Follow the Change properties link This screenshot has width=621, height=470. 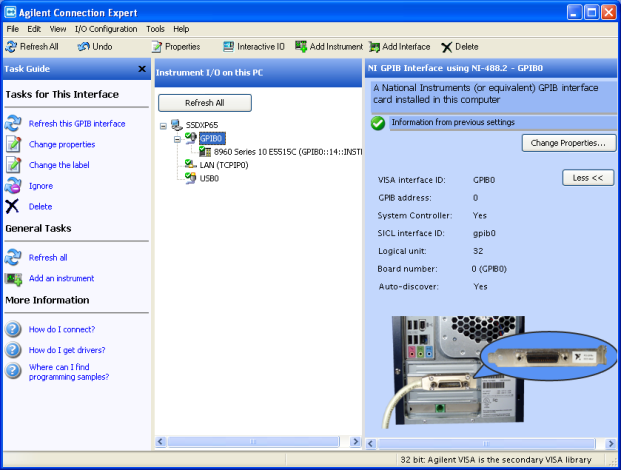62,145
